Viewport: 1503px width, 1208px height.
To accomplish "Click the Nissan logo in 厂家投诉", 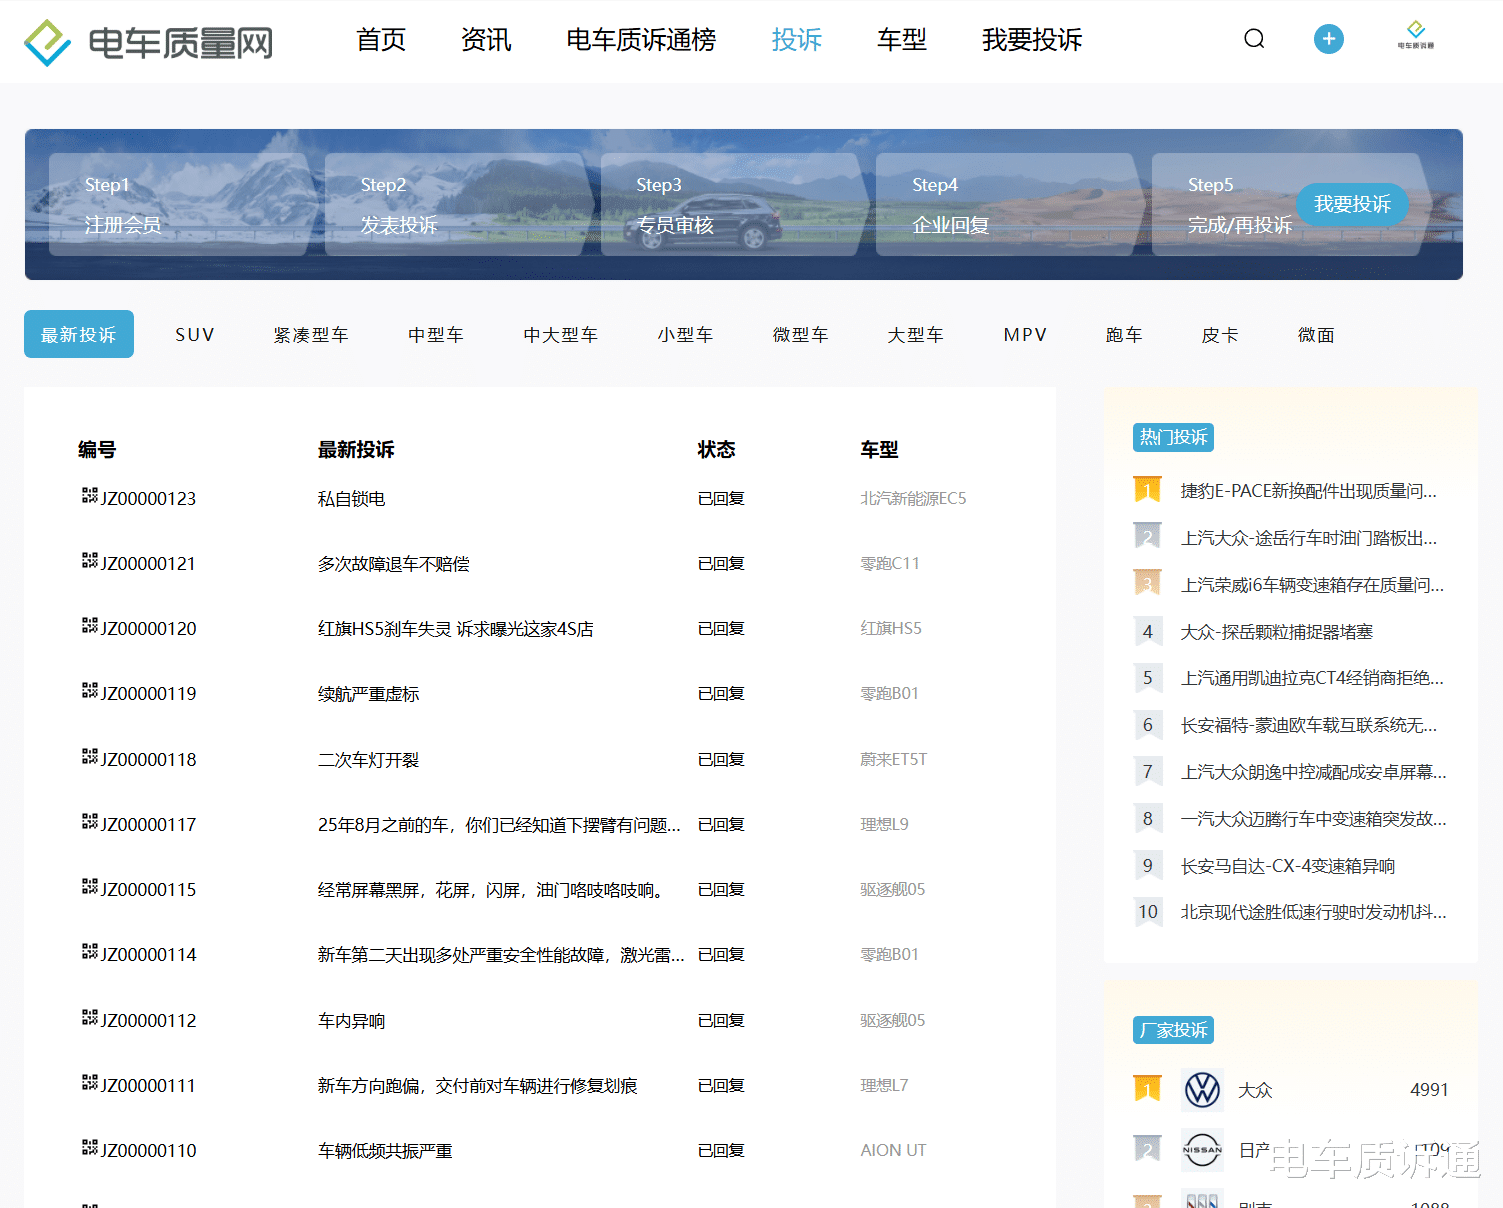I will click(1202, 1150).
